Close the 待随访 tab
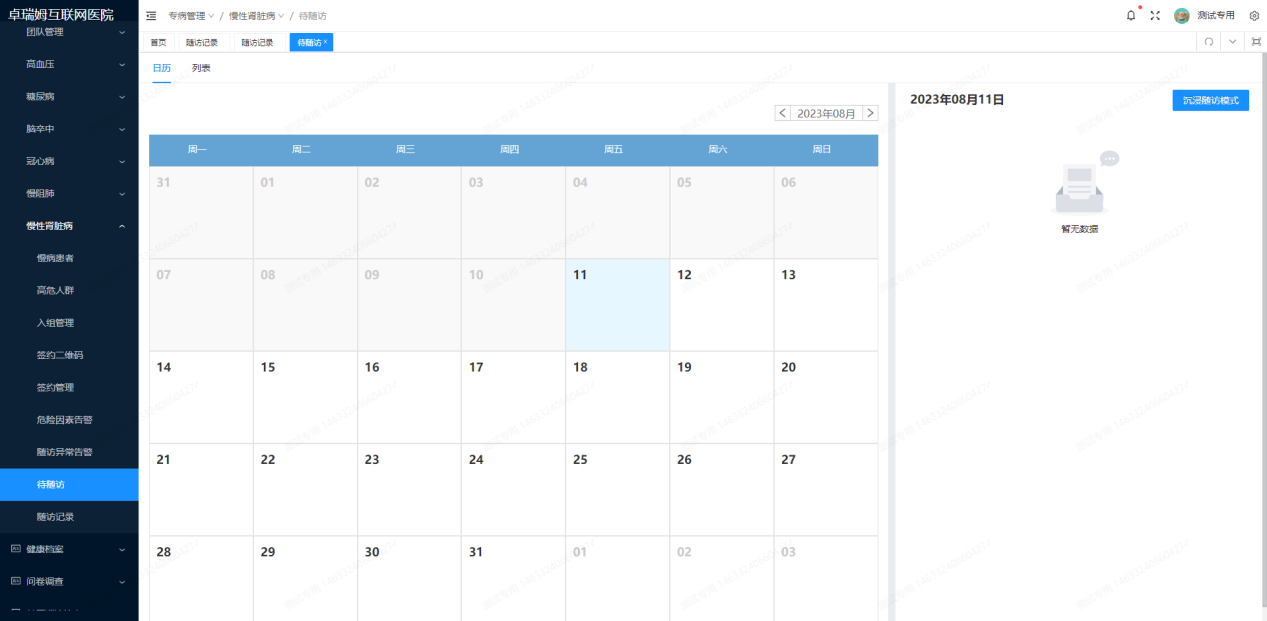1267x621 pixels. pos(325,42)
